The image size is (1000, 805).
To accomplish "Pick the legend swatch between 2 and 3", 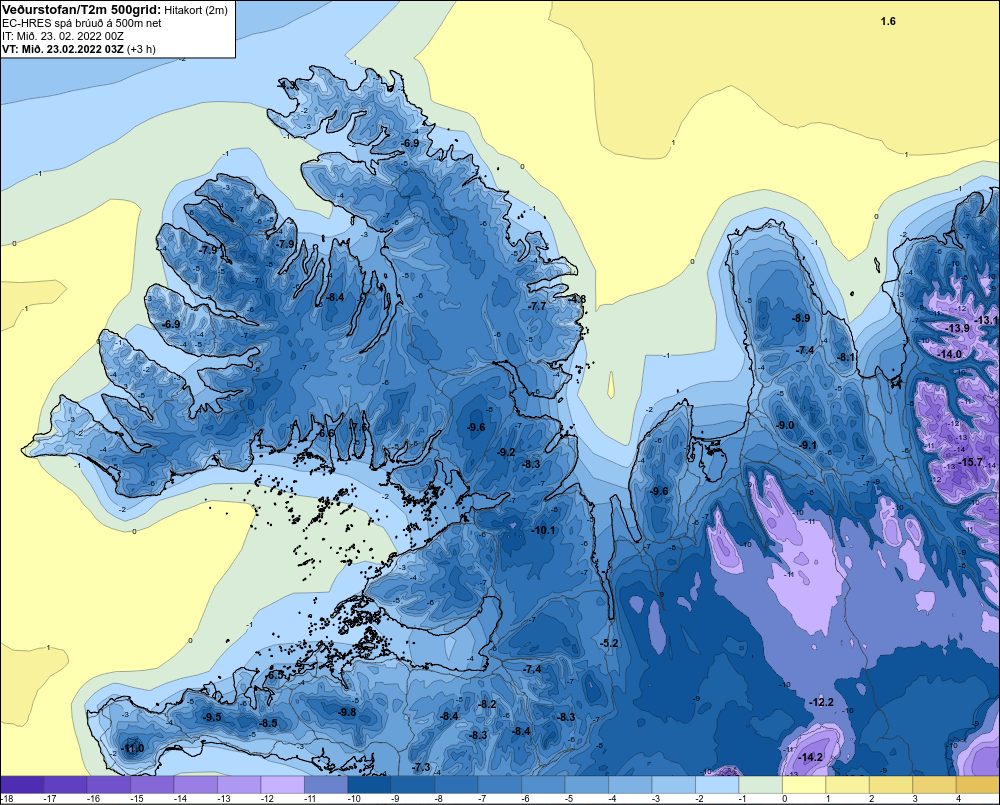I will [x=890, y=785].
